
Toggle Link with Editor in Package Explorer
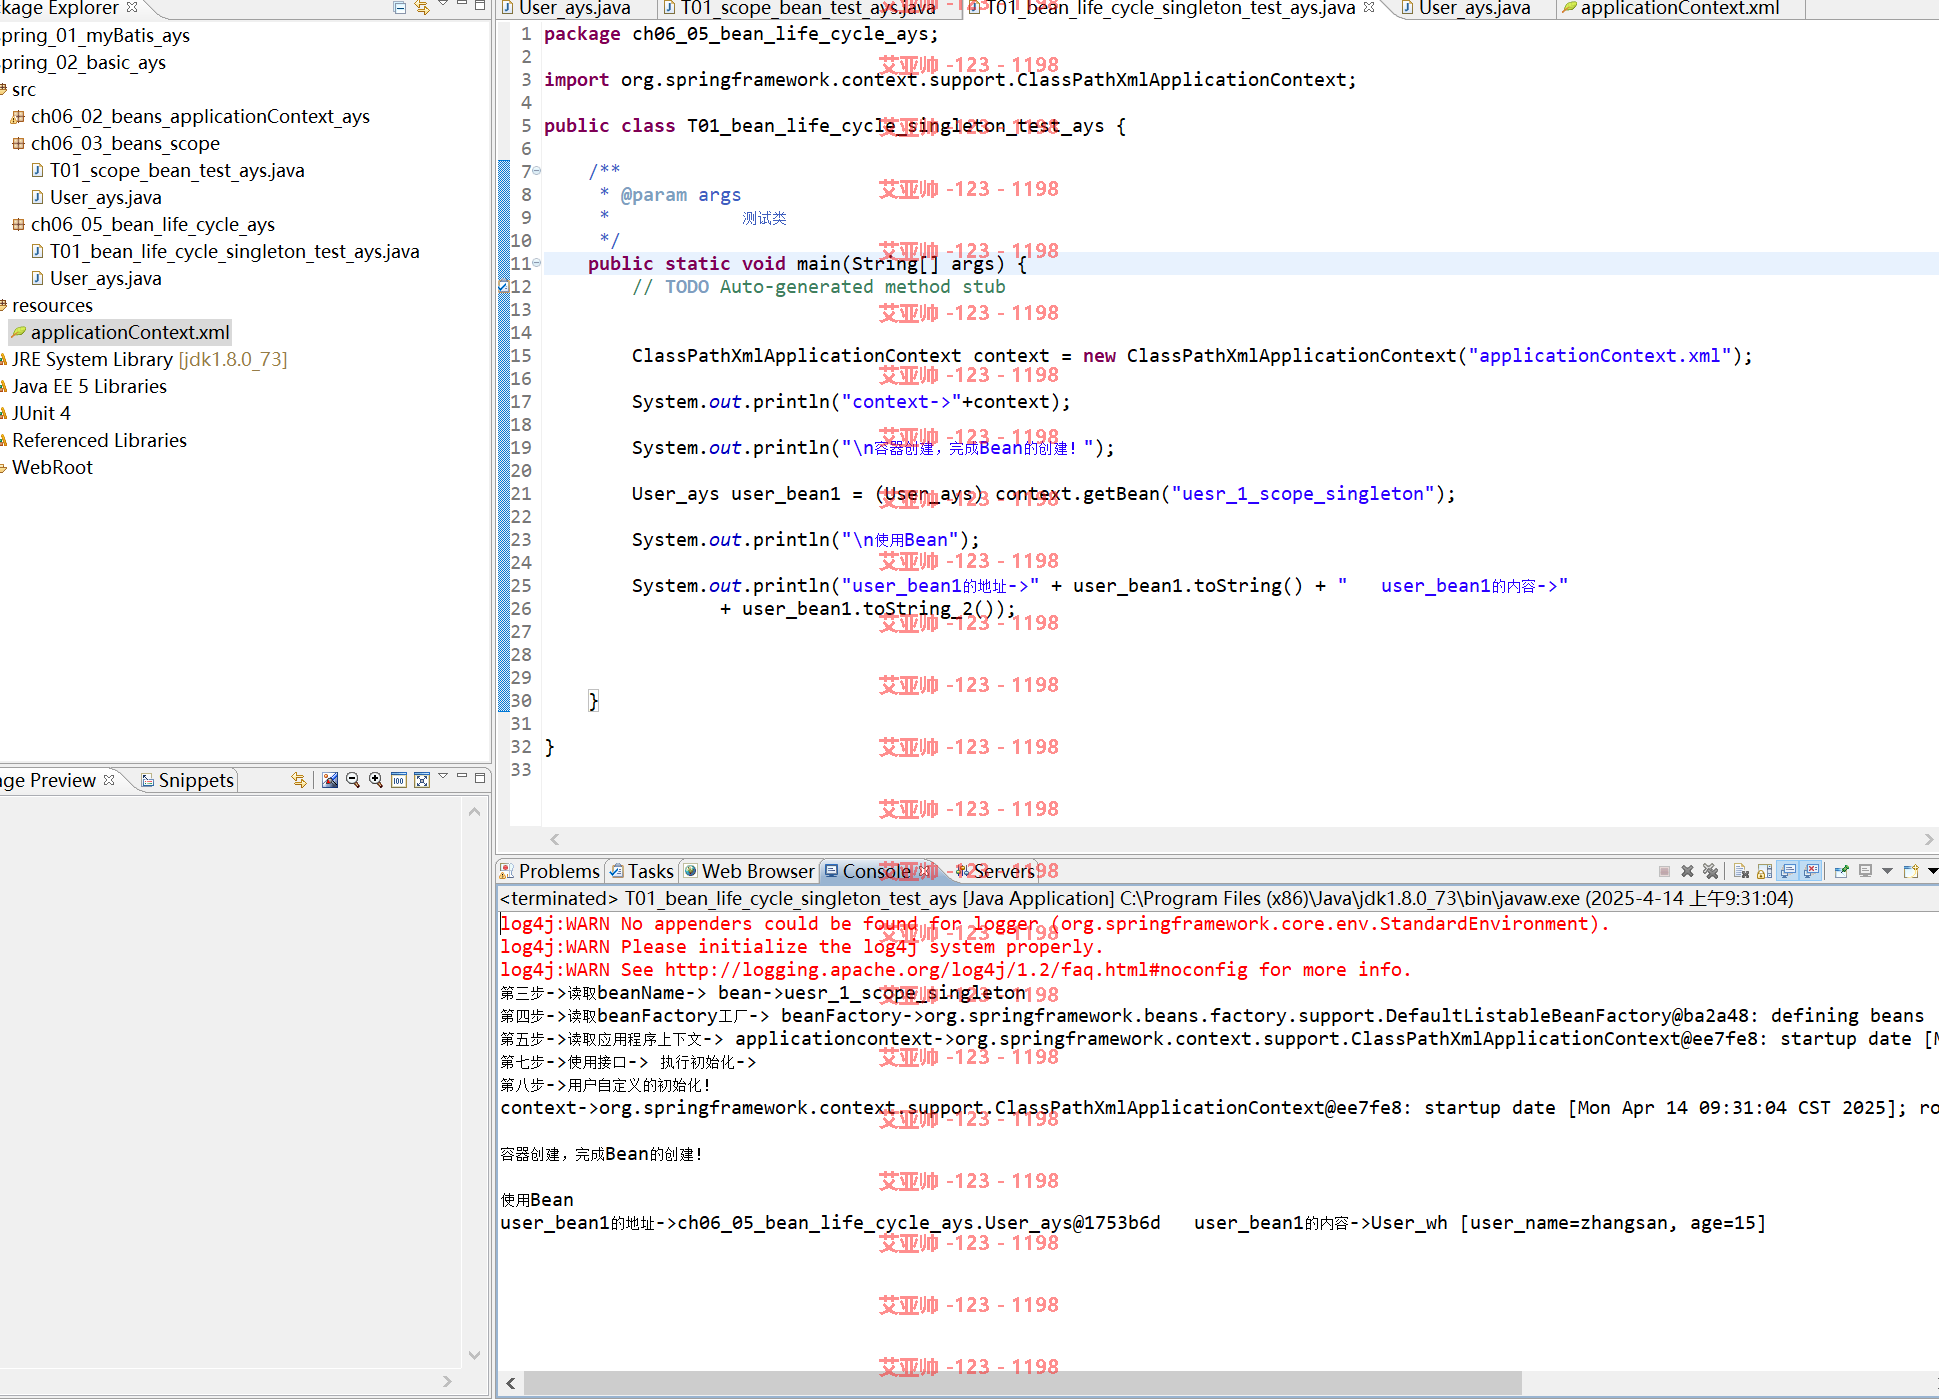click(422, 7)
